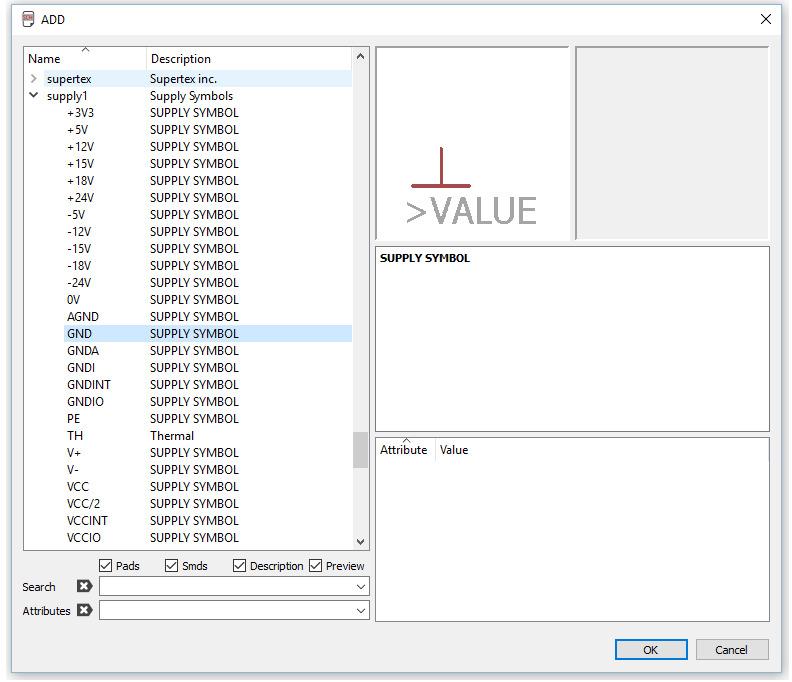Click the GND symbol preview pane

[x=472, y=143]
